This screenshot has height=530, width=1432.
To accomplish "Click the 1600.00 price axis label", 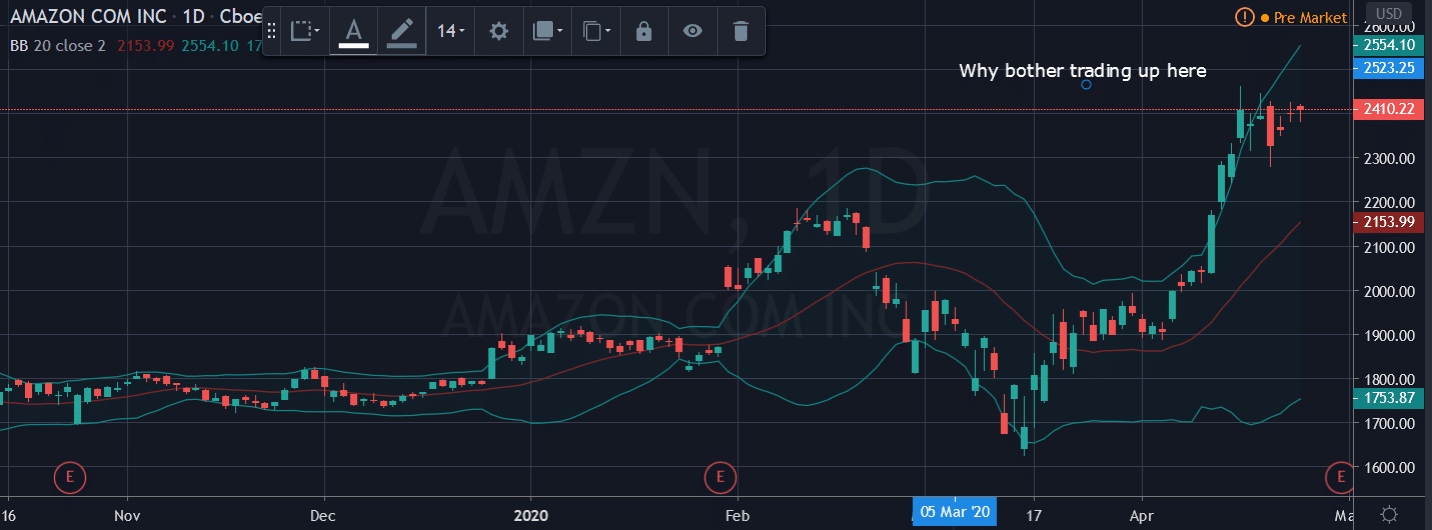I will pyautogui.click(x=1390, y=468).
